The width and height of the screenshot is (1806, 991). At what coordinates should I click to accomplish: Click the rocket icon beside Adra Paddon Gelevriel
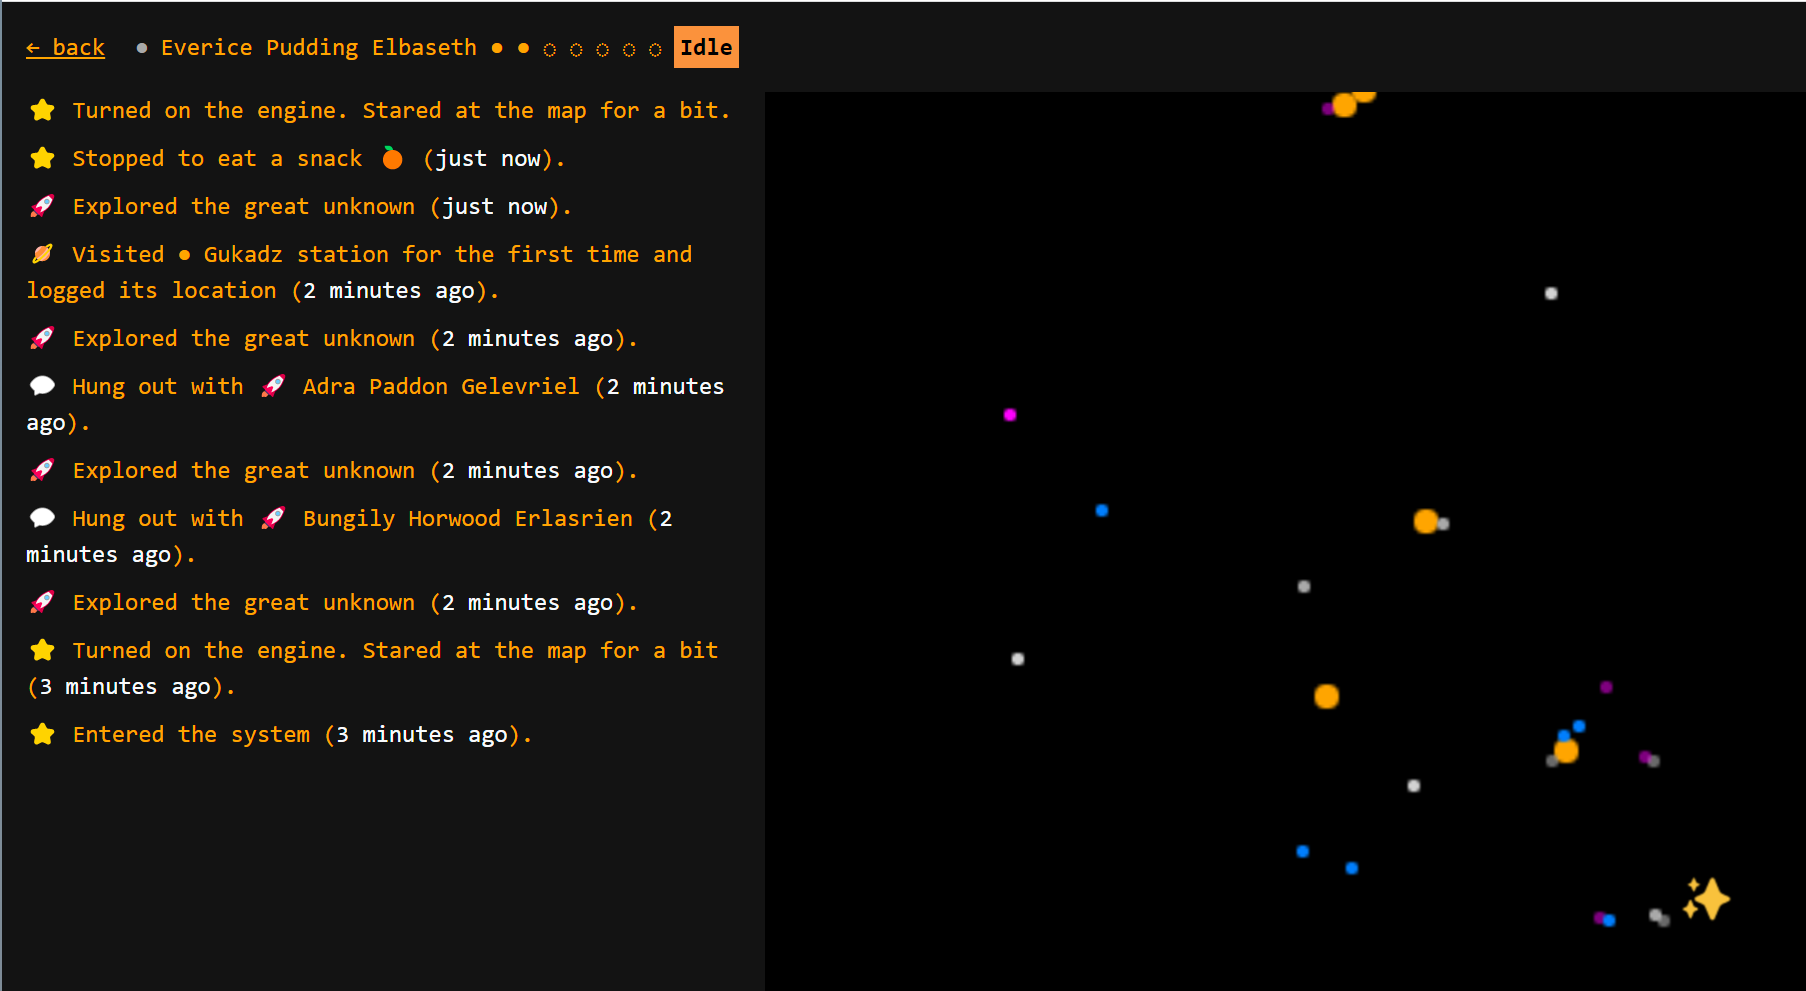(273, 386)
